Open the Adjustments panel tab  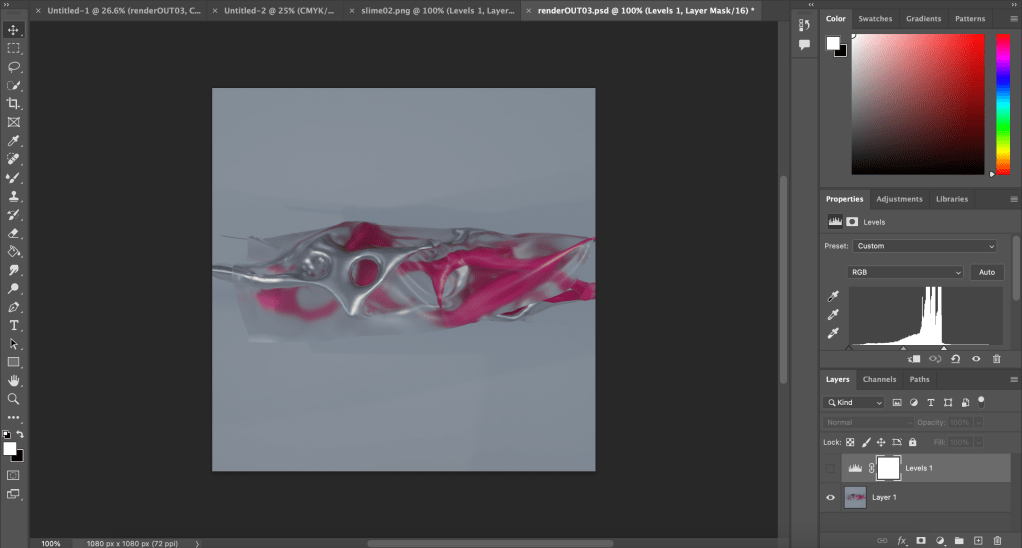coord(899,199)
